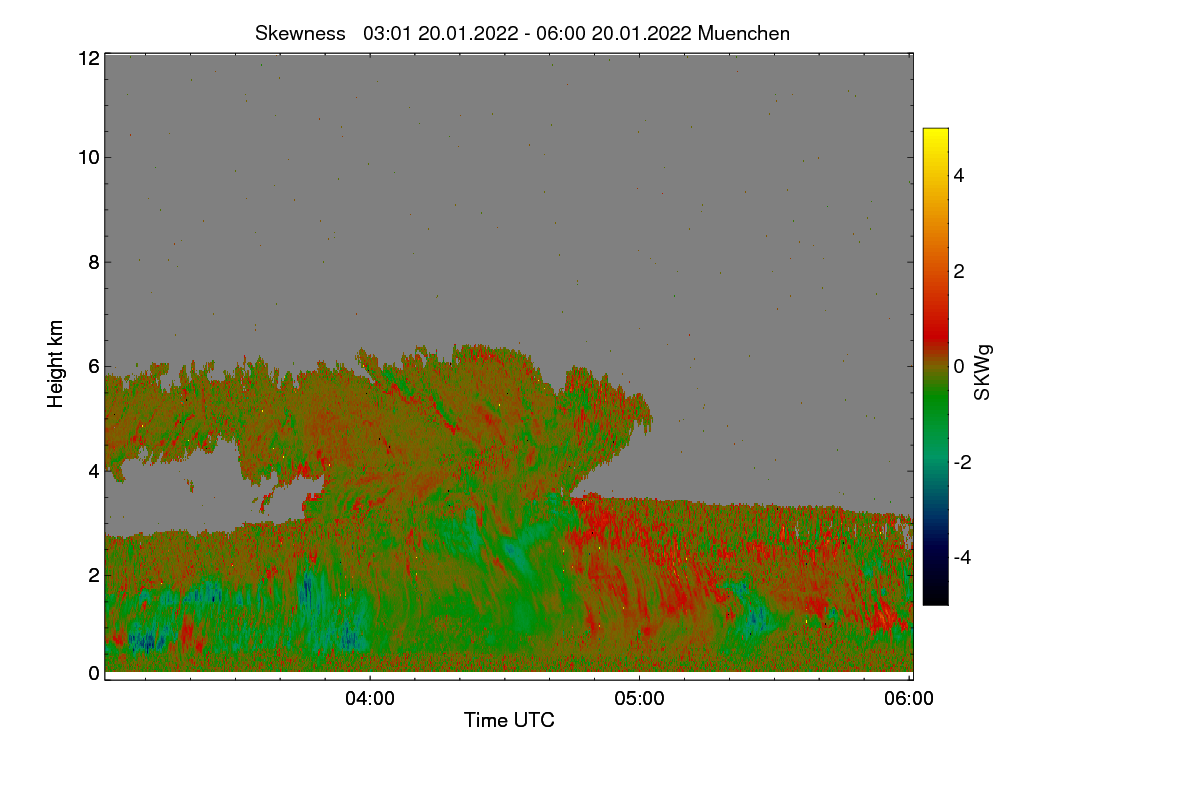Click the black bottom of the colorbar
The image size is (1200, 800).
(x=935, y=596)
